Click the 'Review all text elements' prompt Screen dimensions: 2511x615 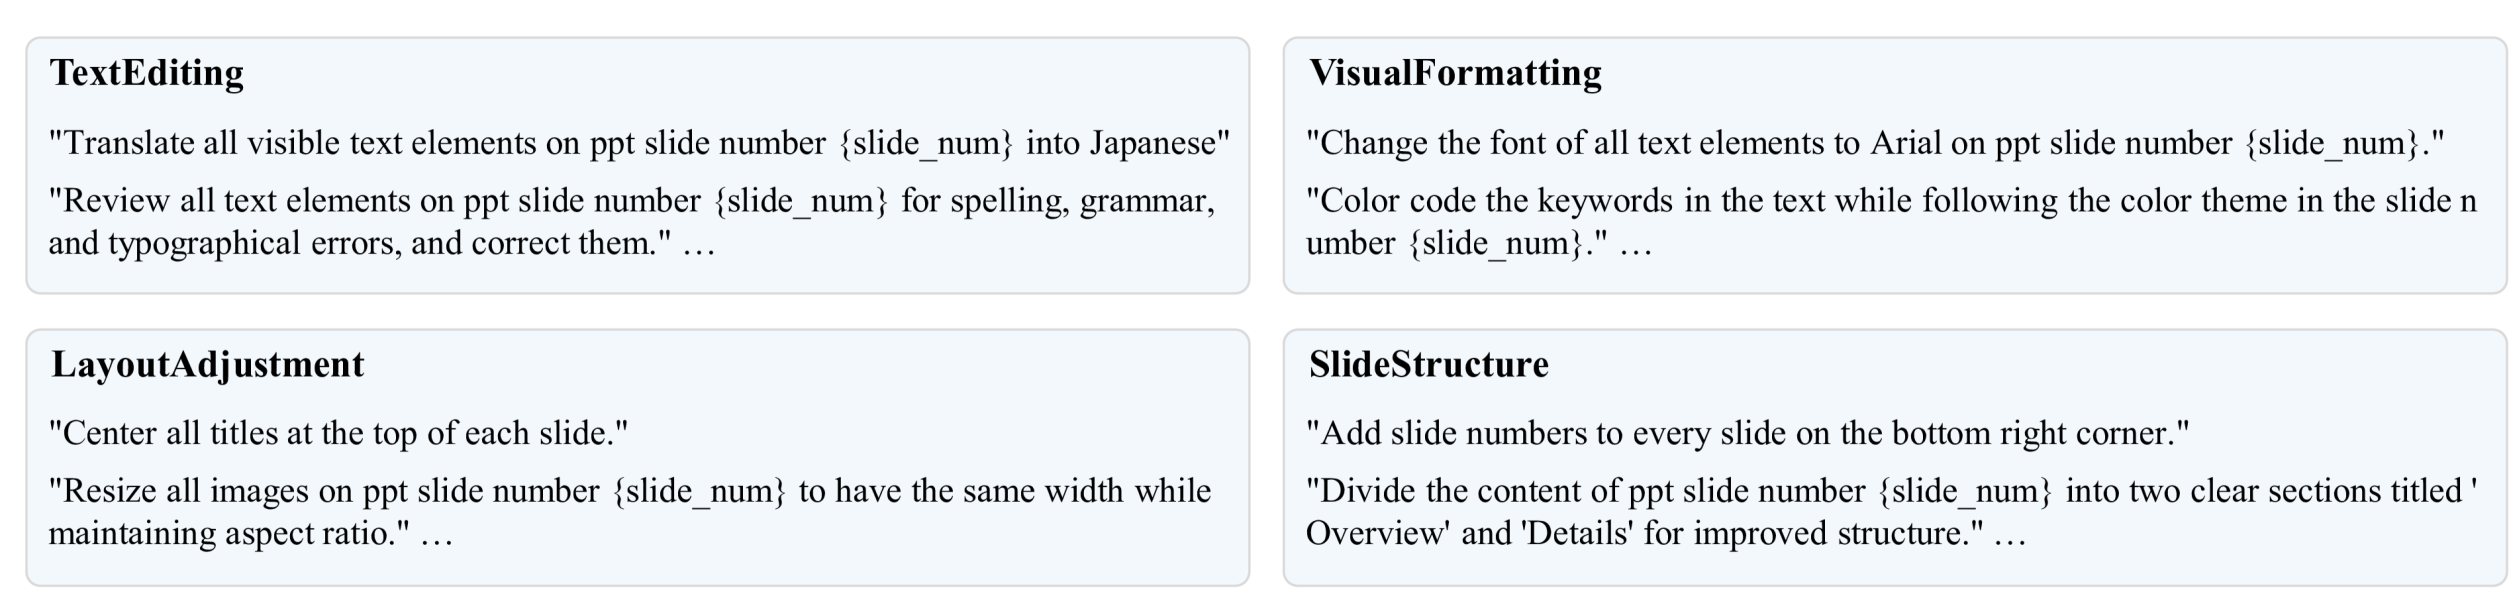coord(631,222)
